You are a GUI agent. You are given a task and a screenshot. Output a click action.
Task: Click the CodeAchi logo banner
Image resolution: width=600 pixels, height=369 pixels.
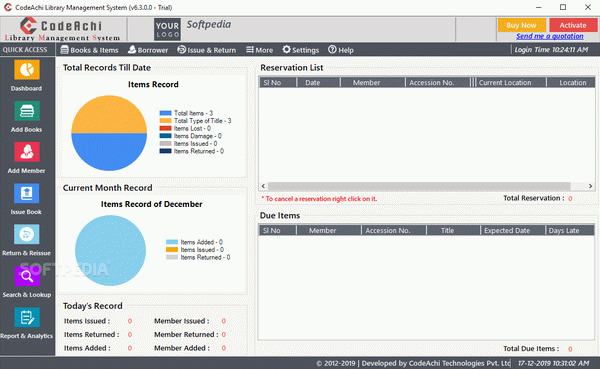coord(62,29)
